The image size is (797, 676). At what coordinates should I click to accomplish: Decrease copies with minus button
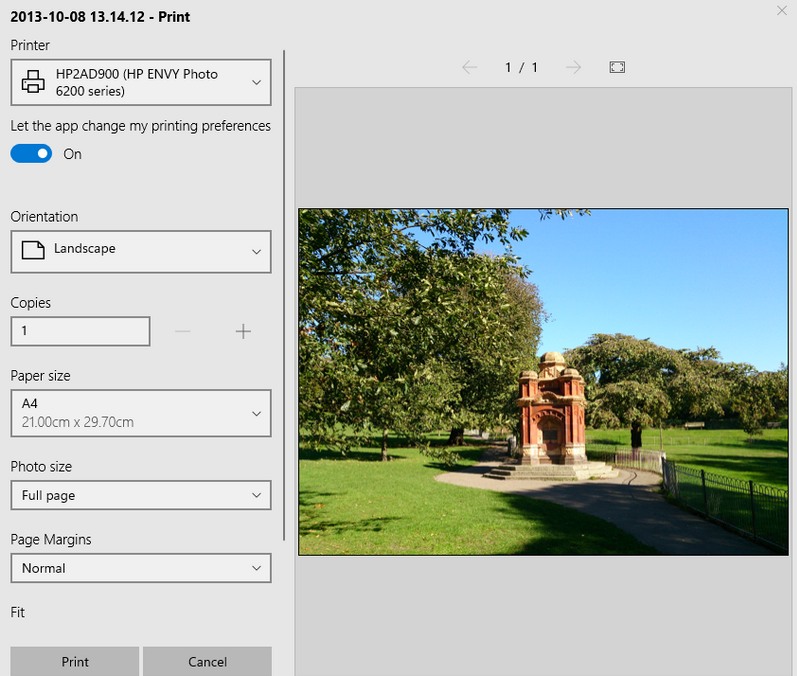(182, 331)
